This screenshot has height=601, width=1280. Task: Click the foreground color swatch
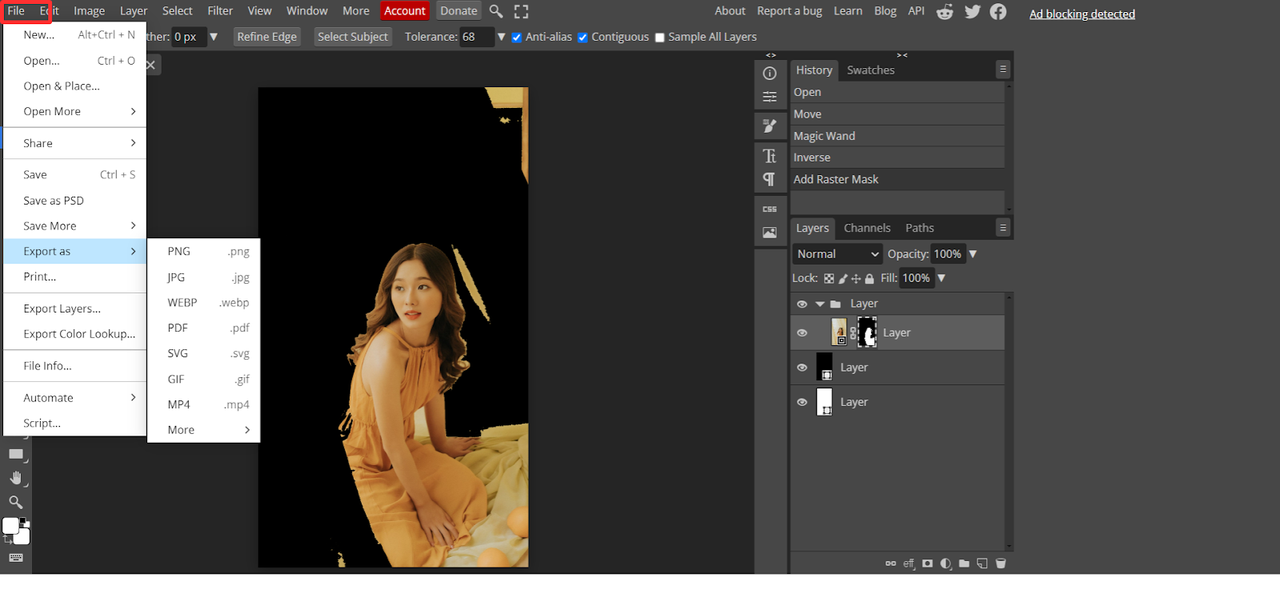(10, 526)
